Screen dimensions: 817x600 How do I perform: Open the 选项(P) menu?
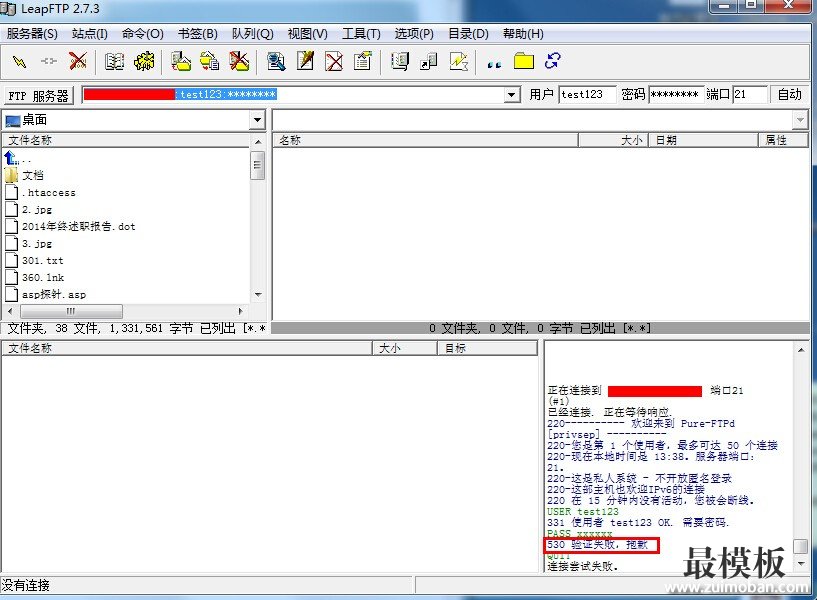[414, 34]
